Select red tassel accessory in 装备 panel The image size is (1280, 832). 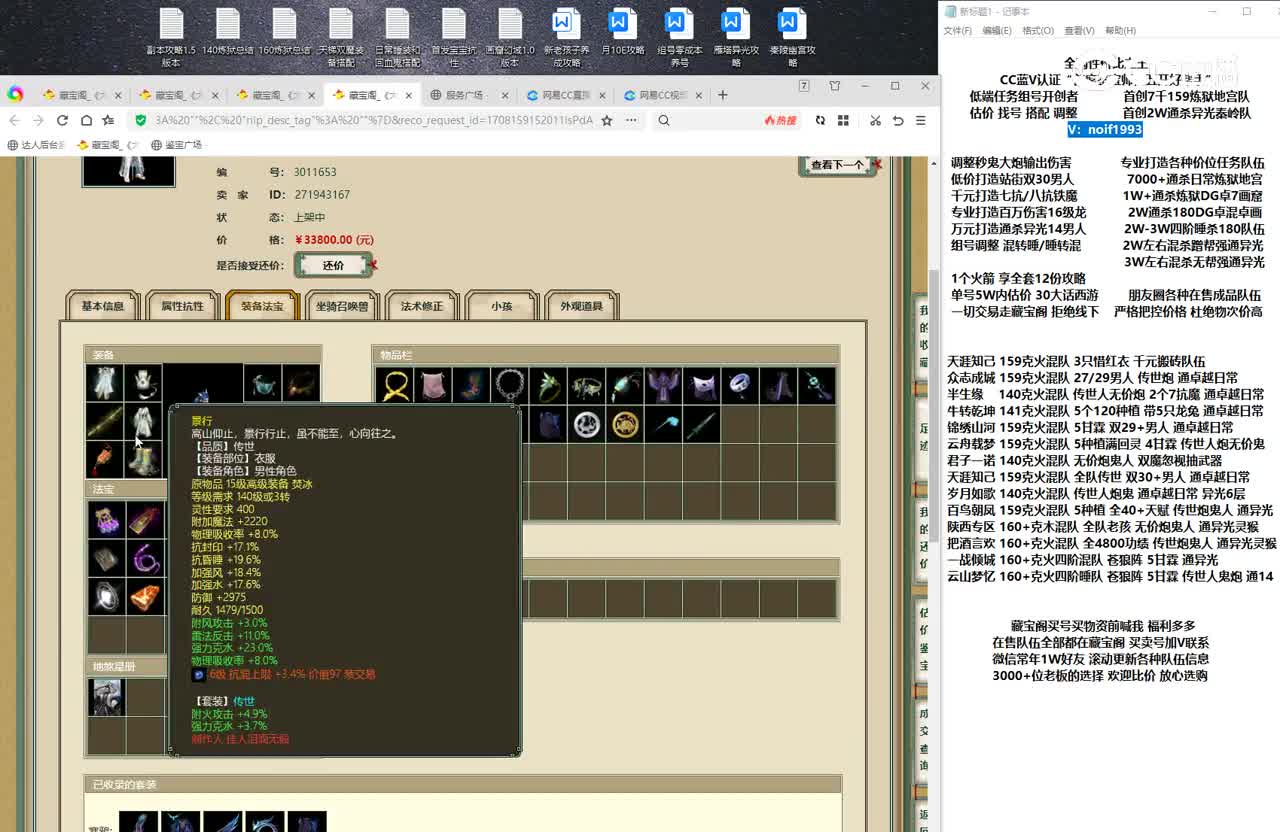105,459
